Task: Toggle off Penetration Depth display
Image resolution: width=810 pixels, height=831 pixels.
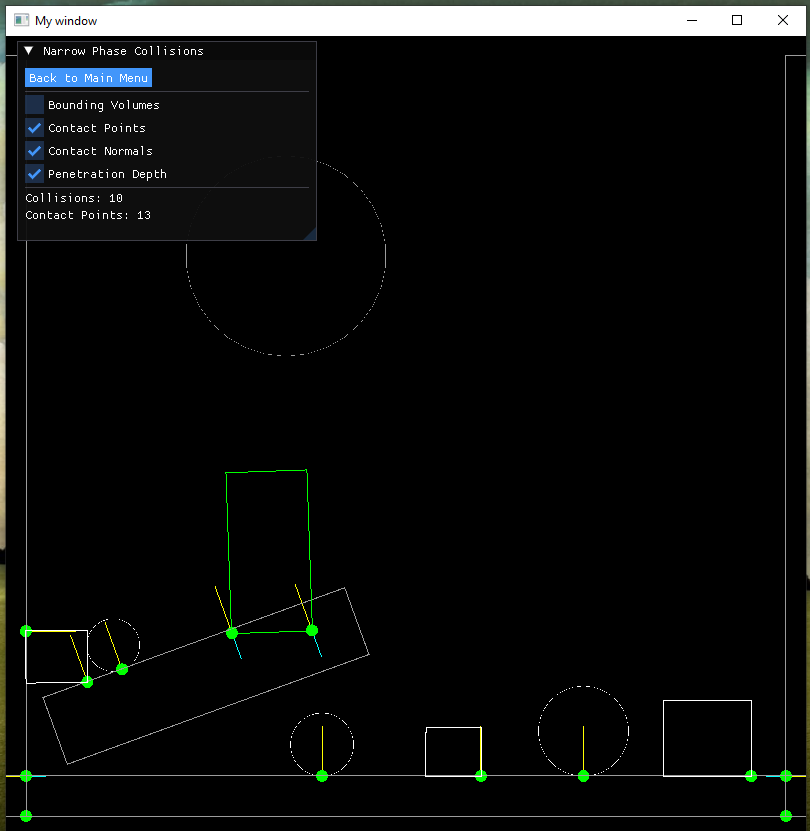Action: [x=34, y=174]
